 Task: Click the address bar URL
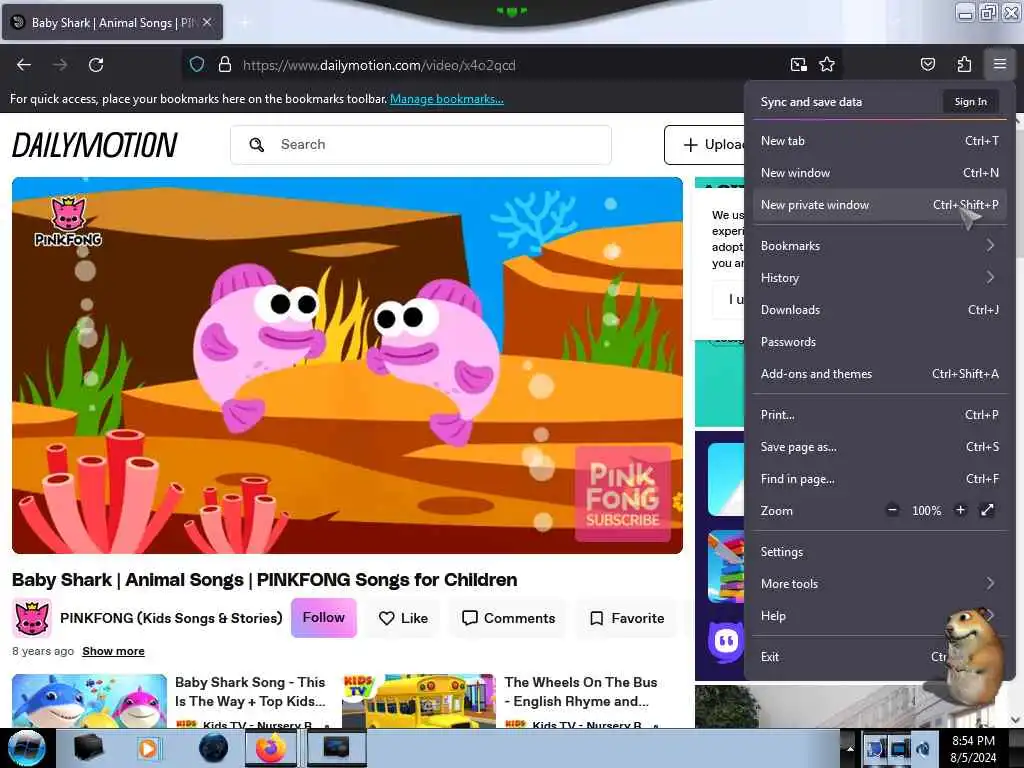tap(379, 65)
